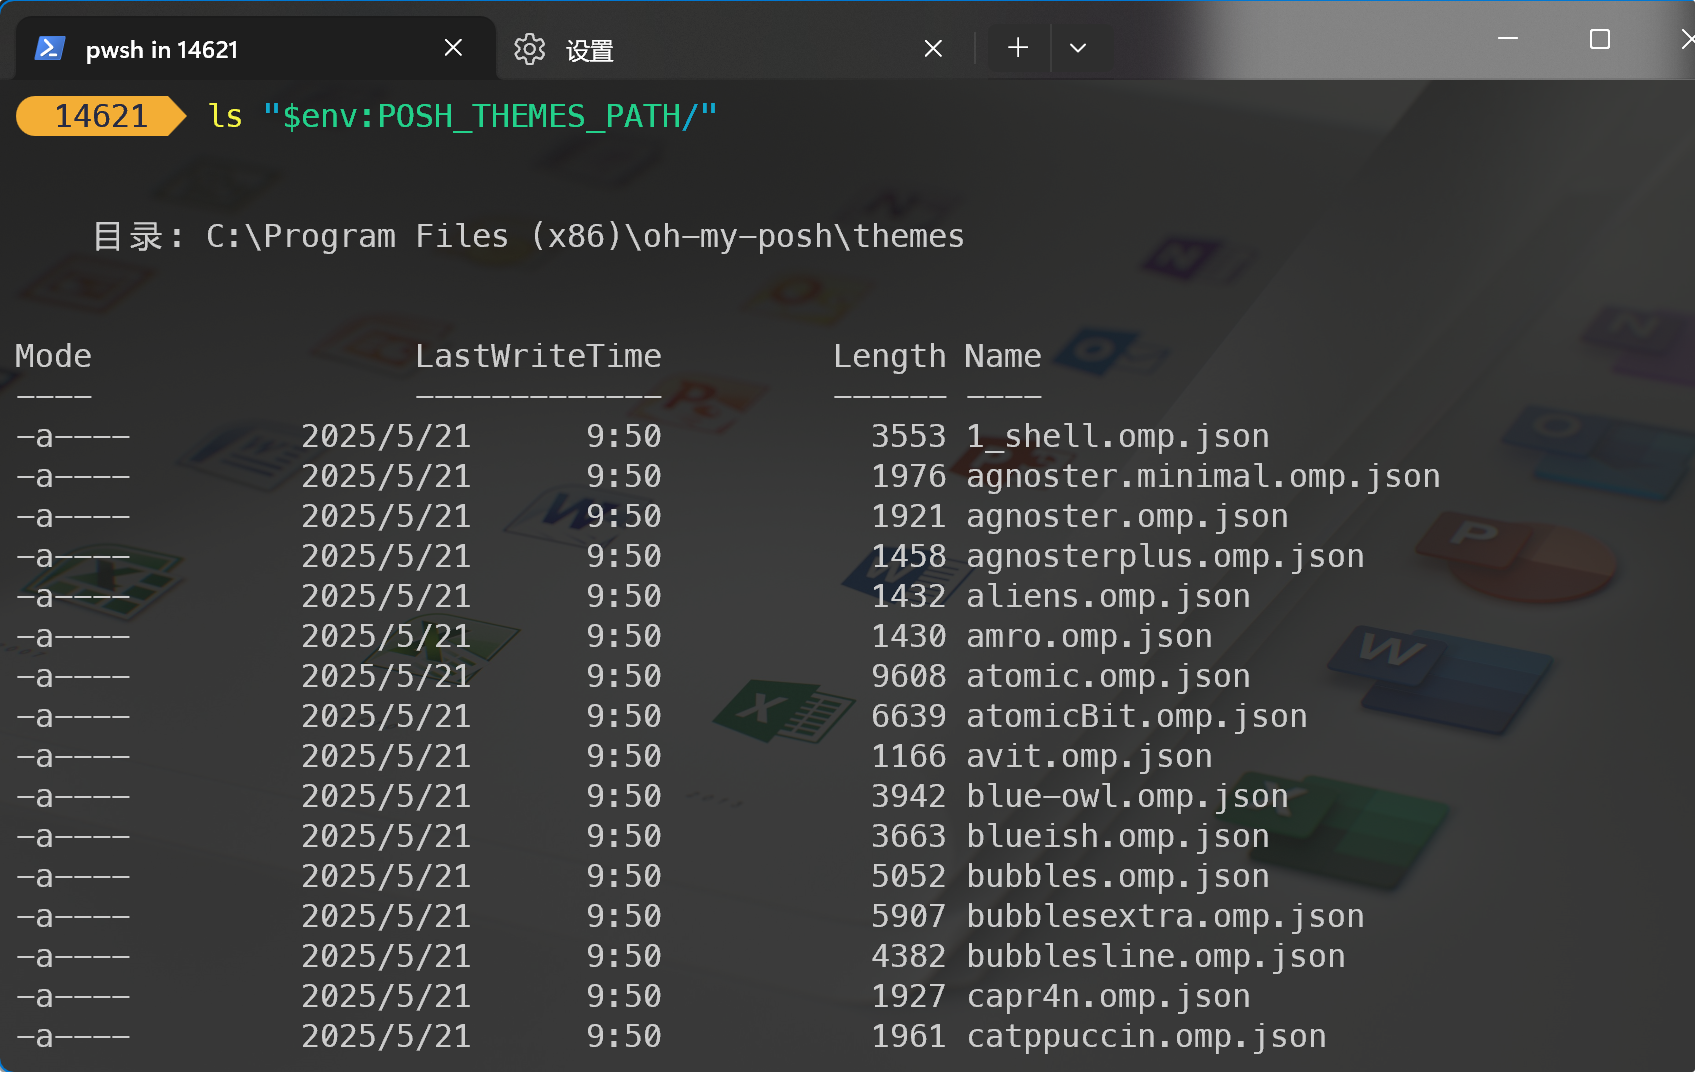Click the gear icon on the settings tab

coord(529,49)
